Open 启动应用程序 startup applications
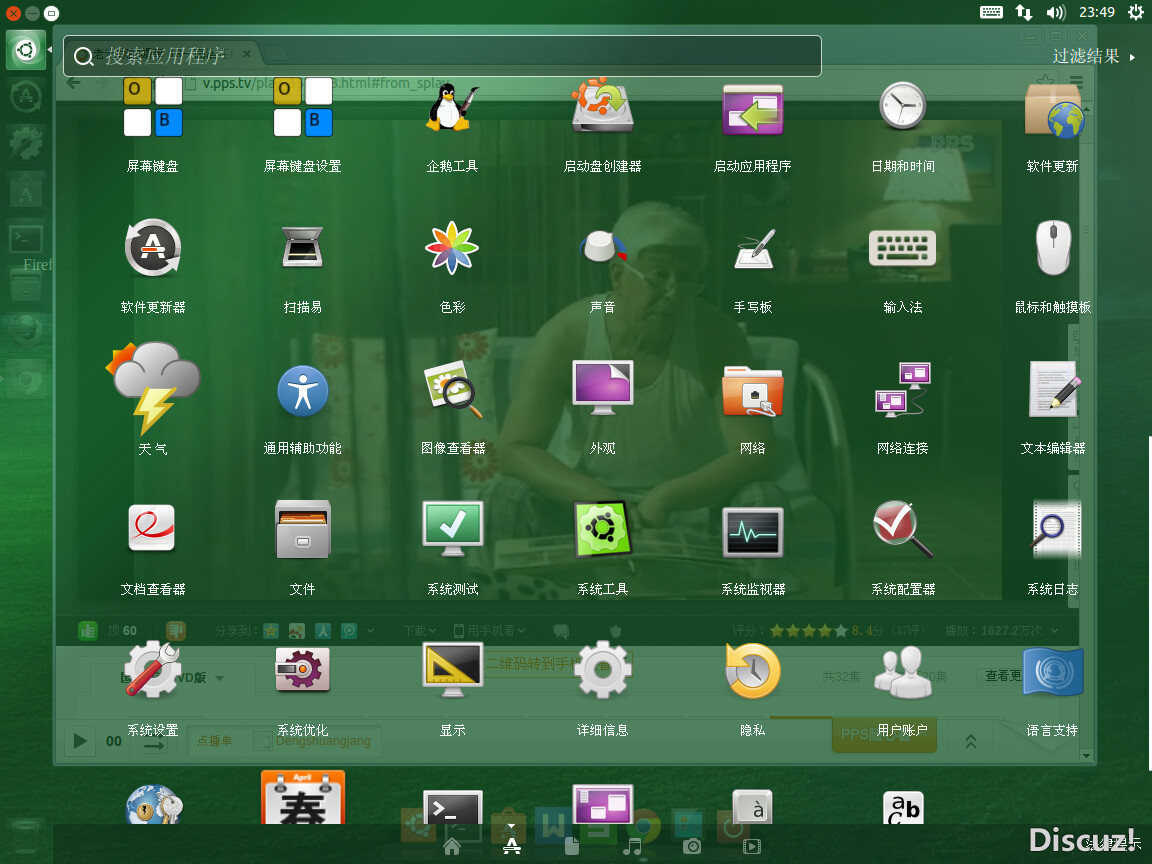 [752, 110]
